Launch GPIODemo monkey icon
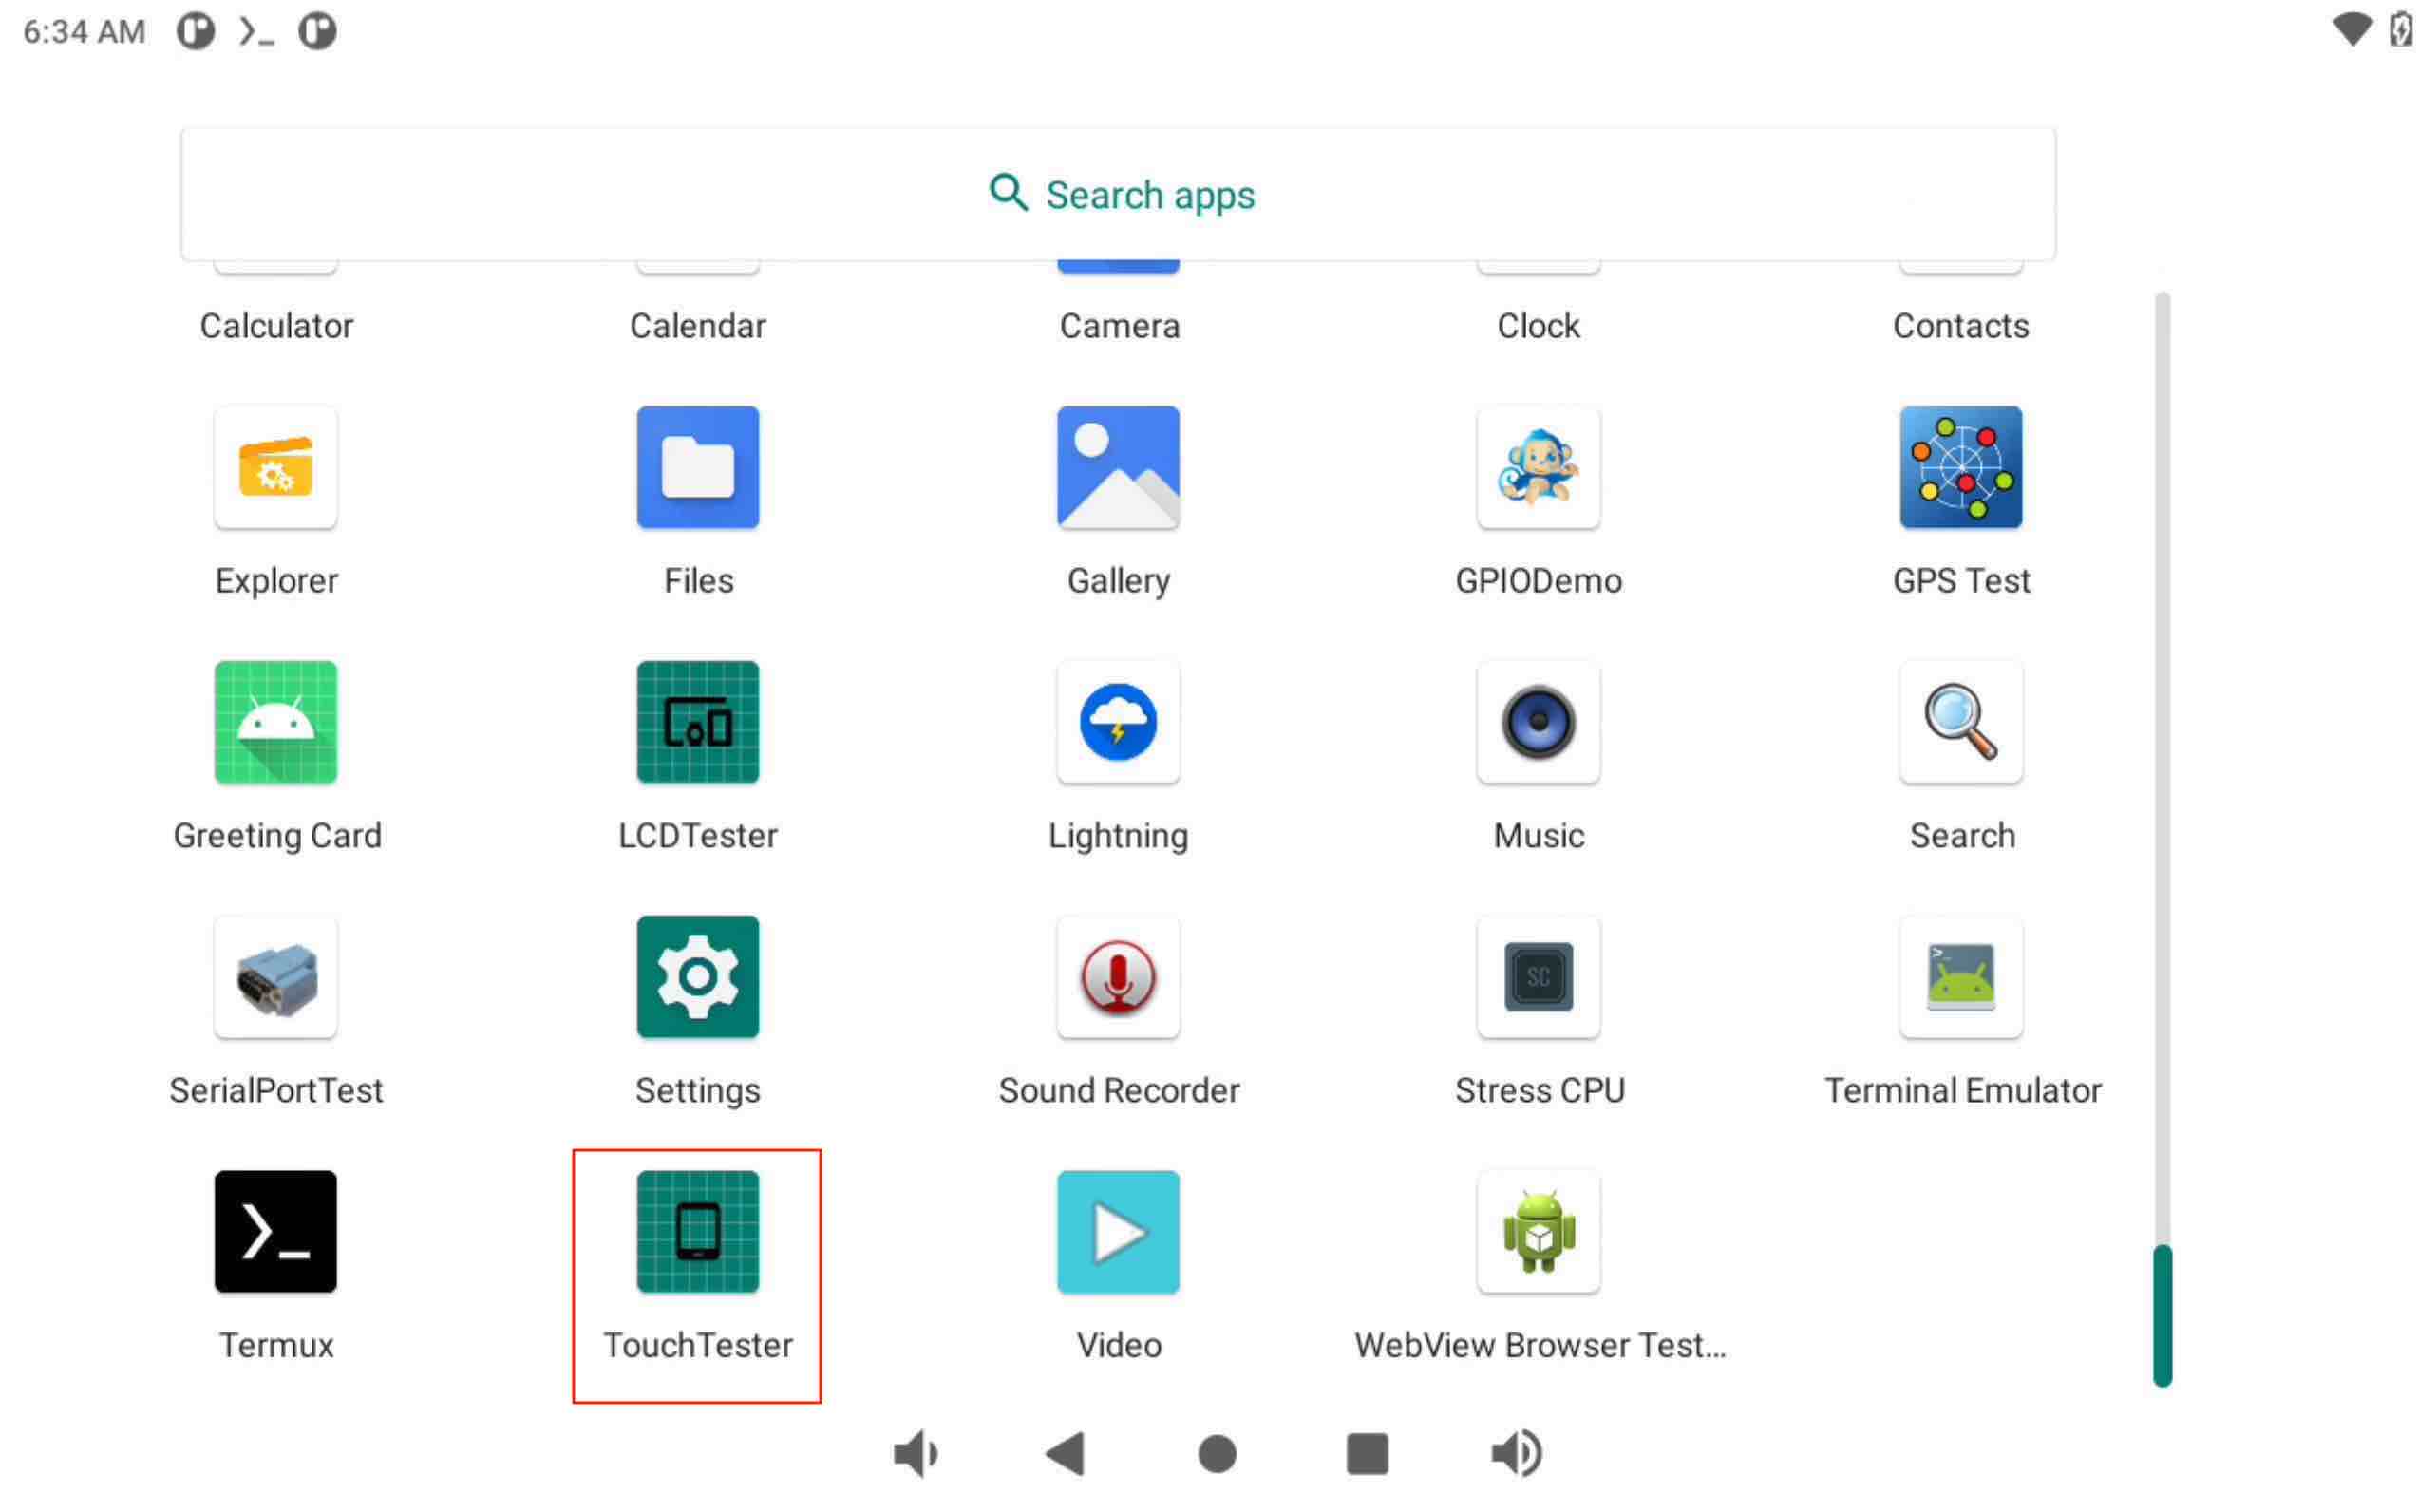2418x1512 pixels. (x=1538, y=467)
